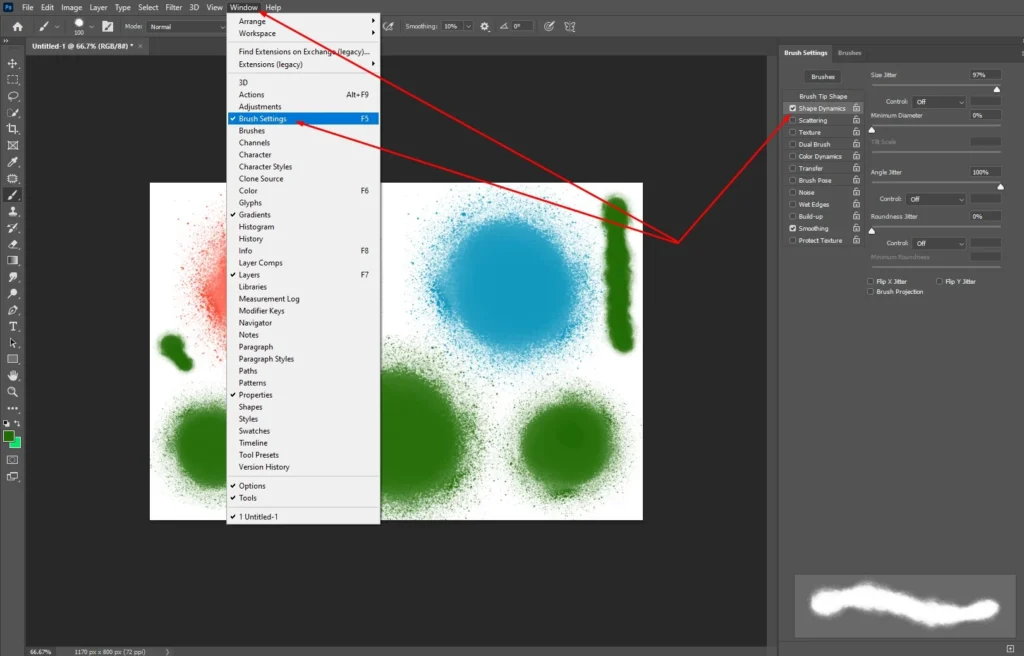Select the Gradient tool
Viewport: 1024px width, 656px height.
(12, 260)
